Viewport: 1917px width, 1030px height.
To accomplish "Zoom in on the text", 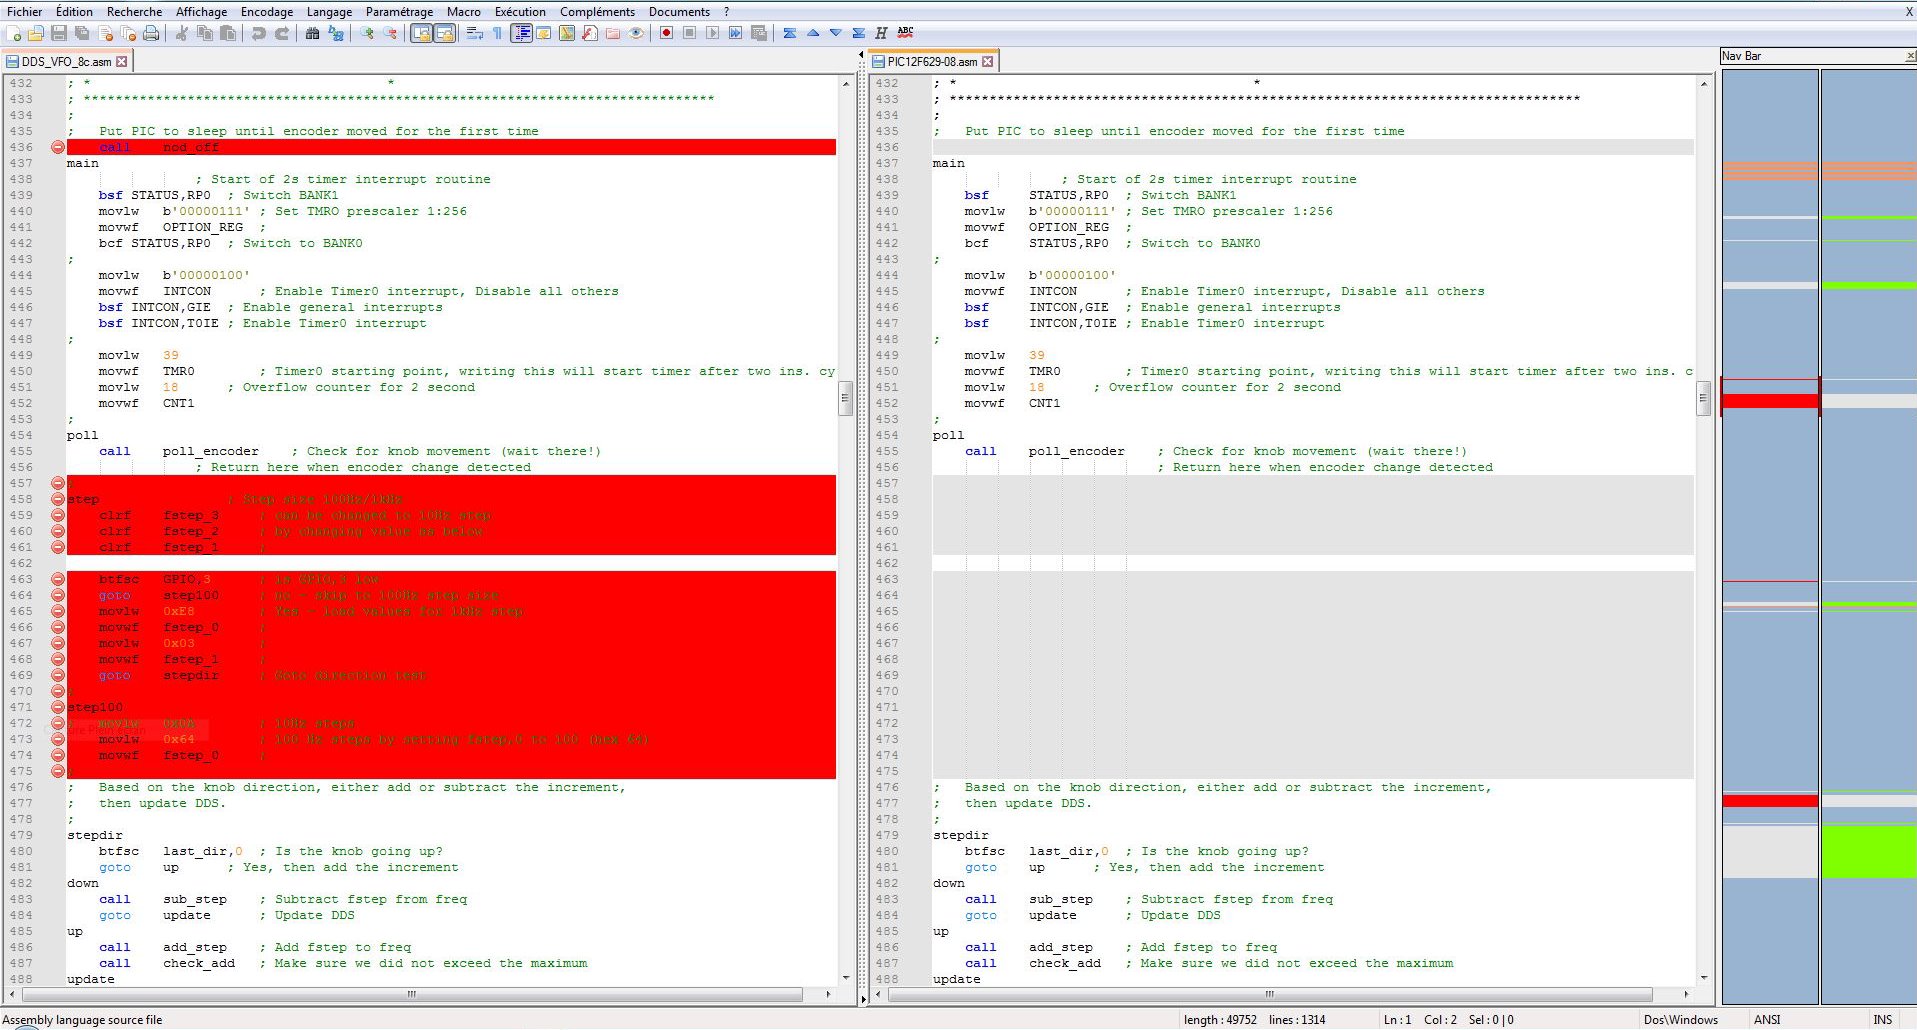I will 367,33.
